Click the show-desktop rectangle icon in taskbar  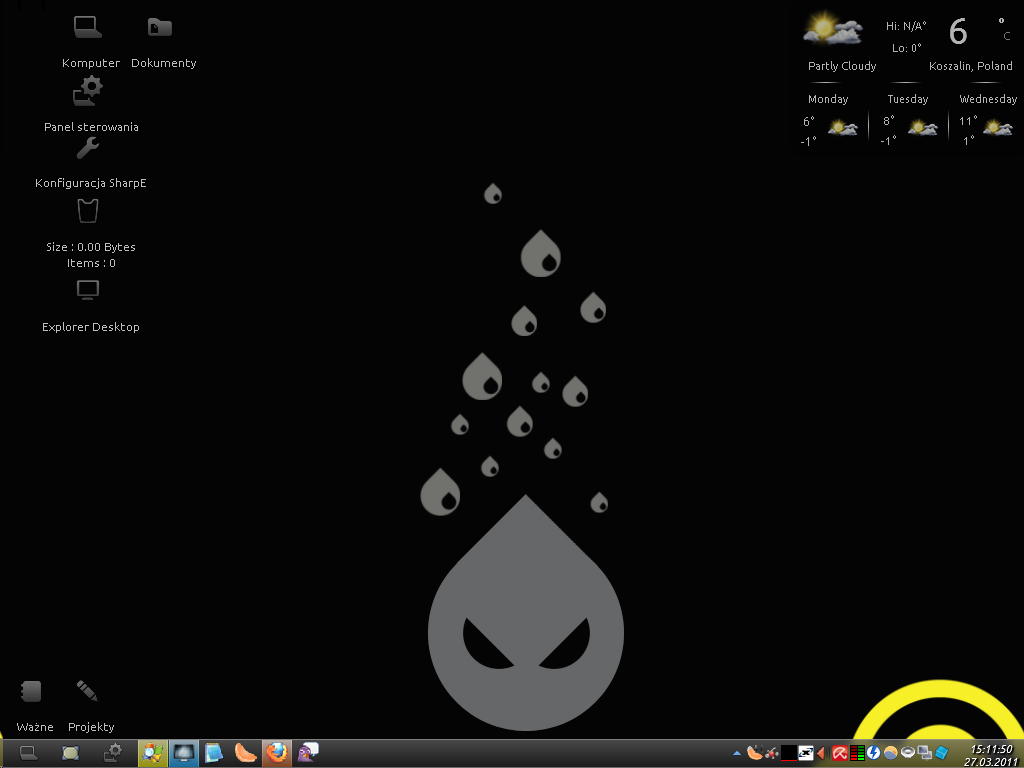click(x=71, y=753)
